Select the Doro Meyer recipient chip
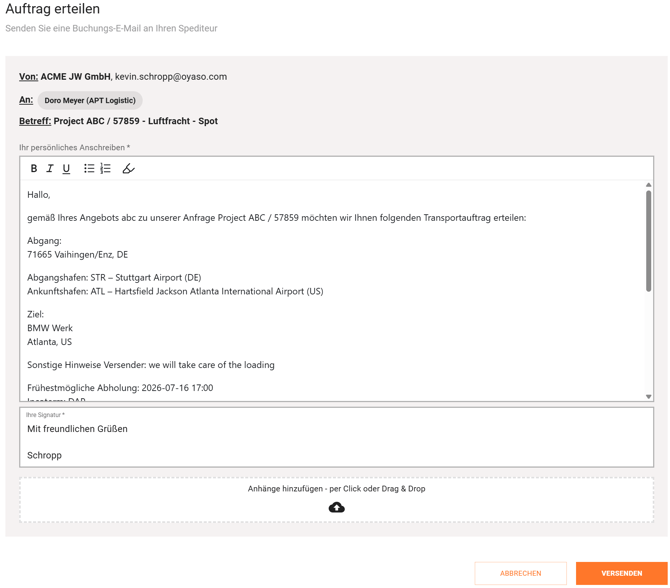670x588 pixels. pos(90,100)
